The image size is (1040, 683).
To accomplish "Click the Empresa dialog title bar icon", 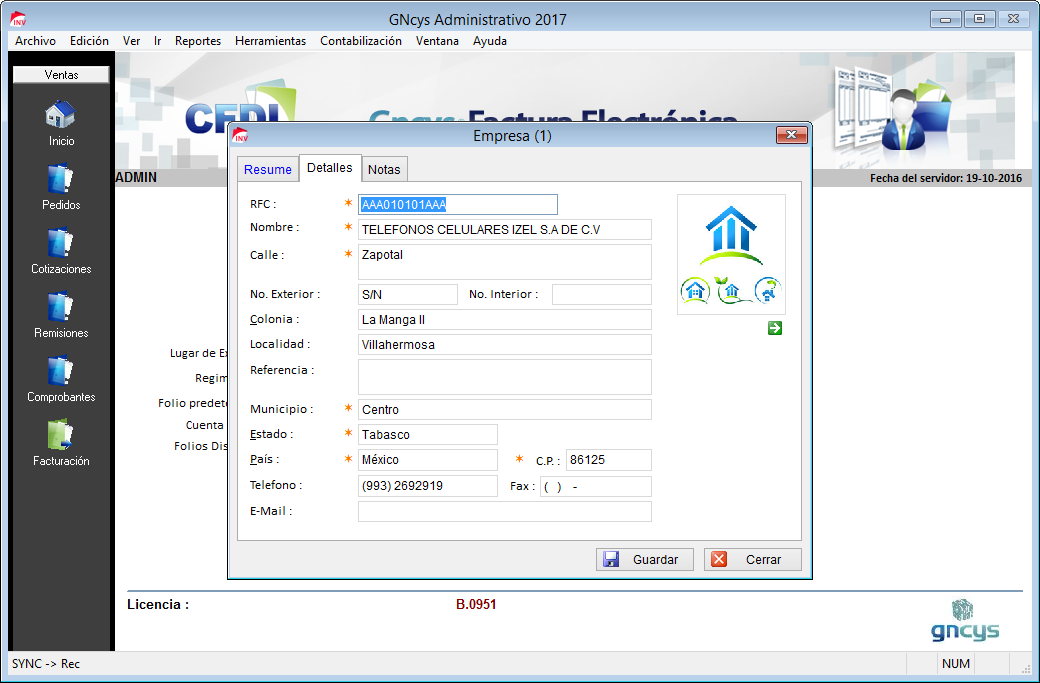I will pyautogui.click(x=240, y=135).
